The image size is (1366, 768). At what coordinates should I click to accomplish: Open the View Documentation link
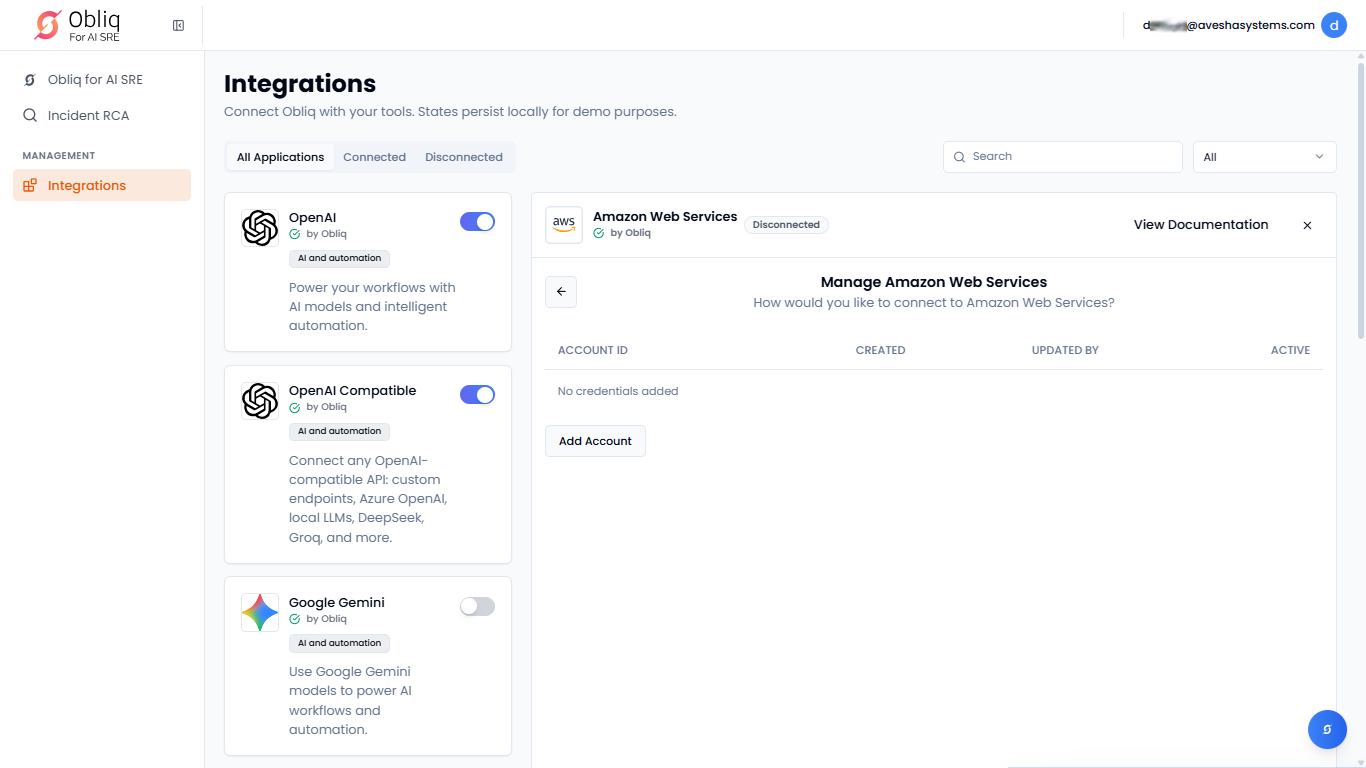tap(1200, 225)
